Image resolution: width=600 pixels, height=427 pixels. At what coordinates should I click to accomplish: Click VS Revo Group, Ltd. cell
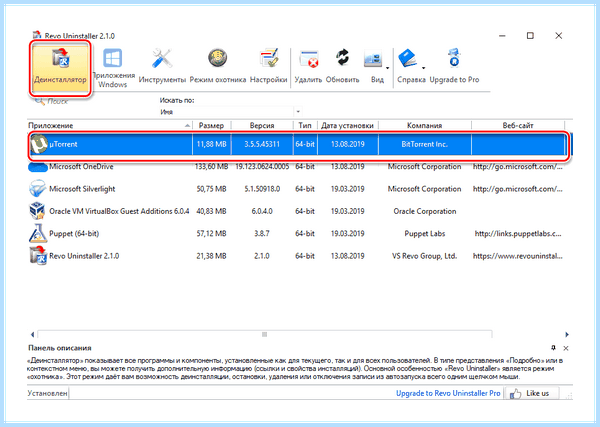point(424,256)
